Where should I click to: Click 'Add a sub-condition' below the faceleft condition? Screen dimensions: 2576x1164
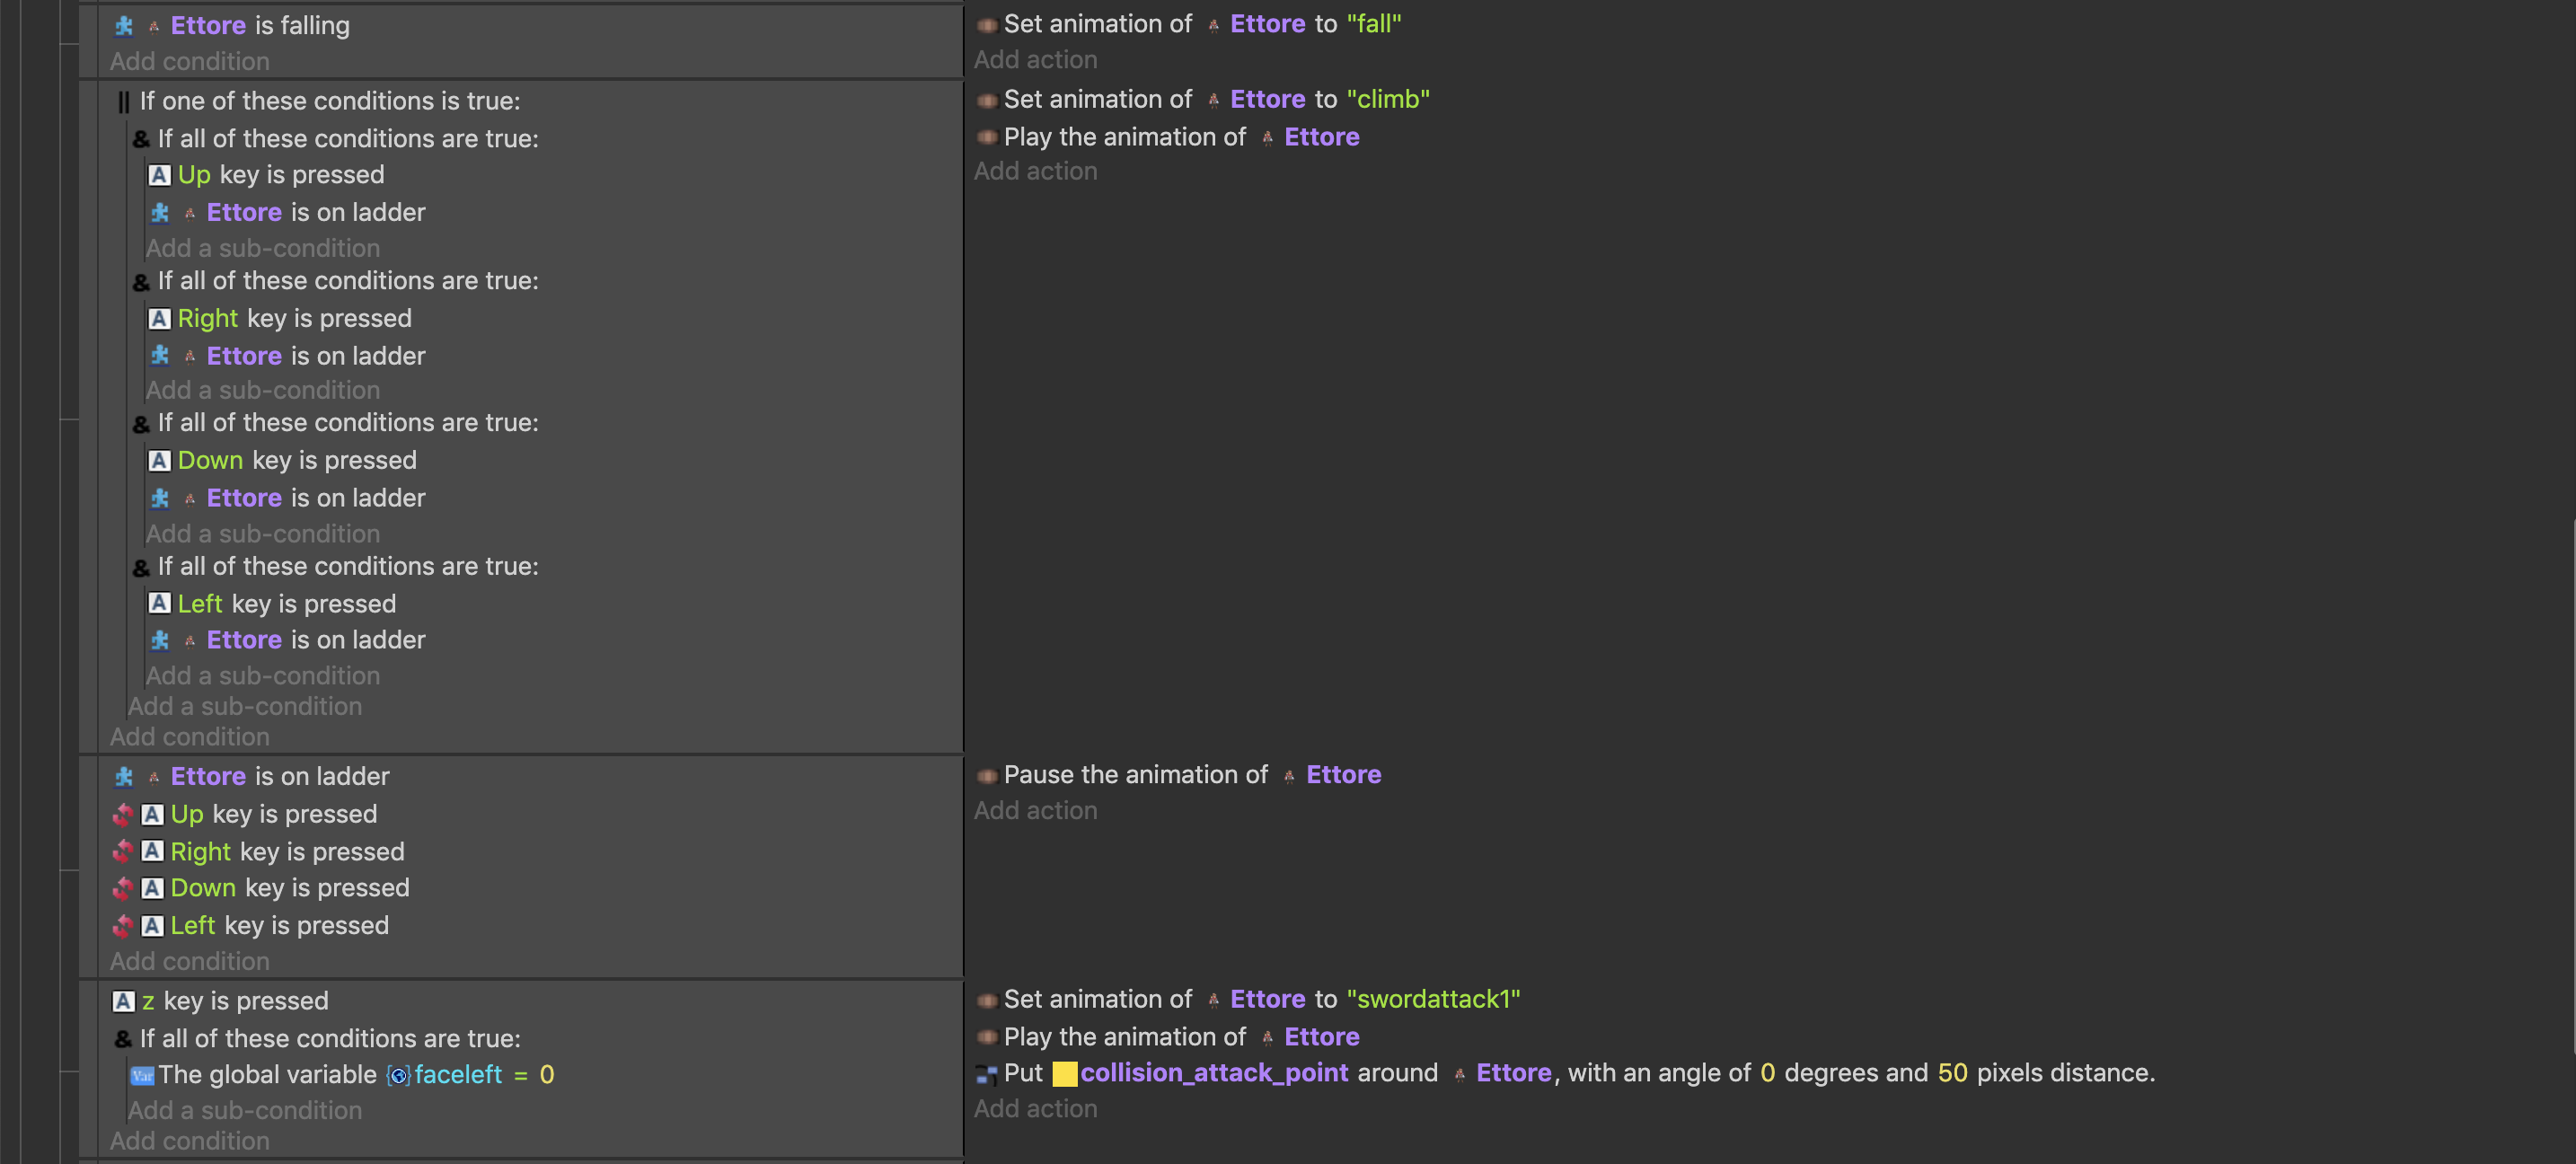coord(245,1110)
